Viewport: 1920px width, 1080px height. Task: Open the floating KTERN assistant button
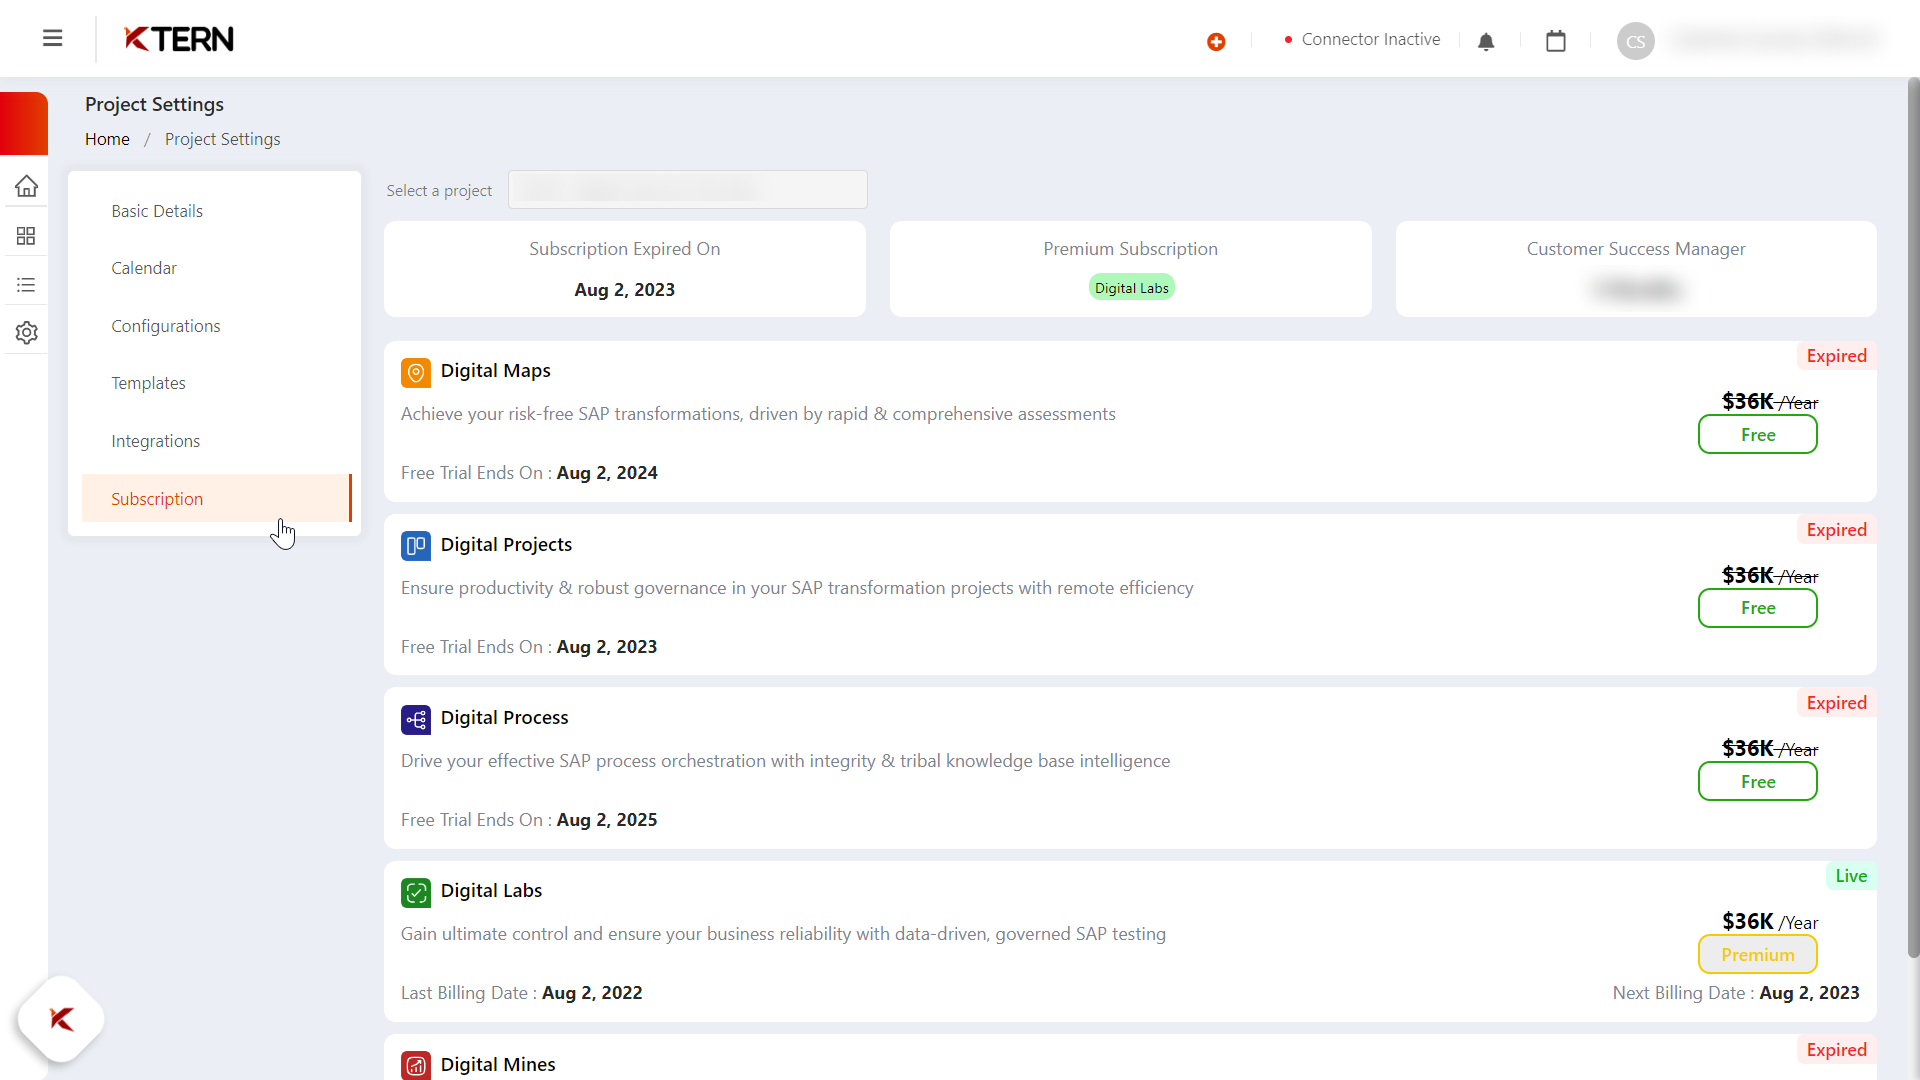click(61, 1019)
